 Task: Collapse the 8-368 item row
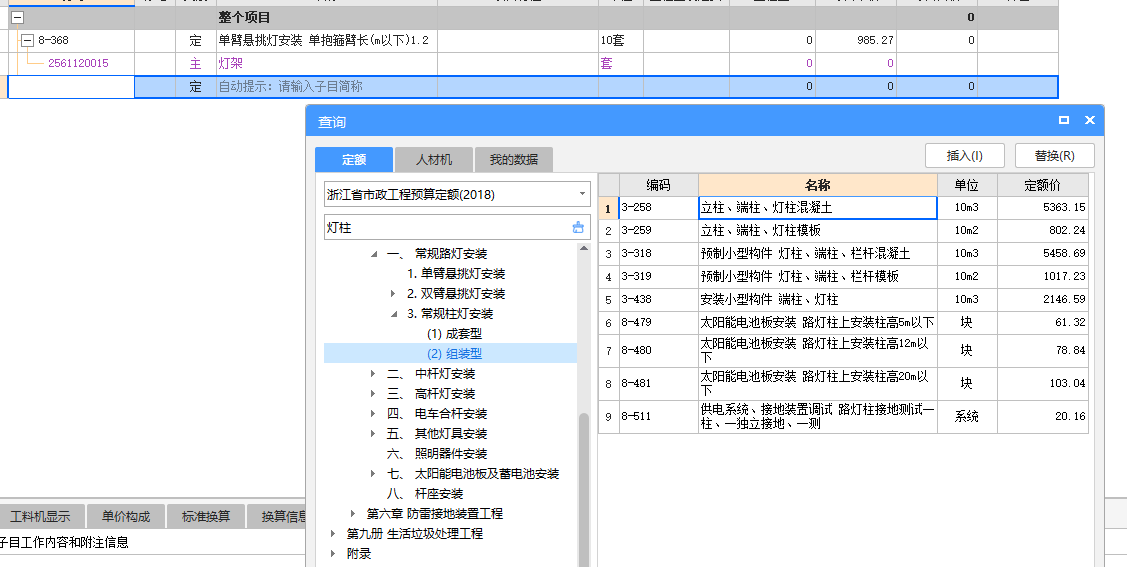pos(27,40)
